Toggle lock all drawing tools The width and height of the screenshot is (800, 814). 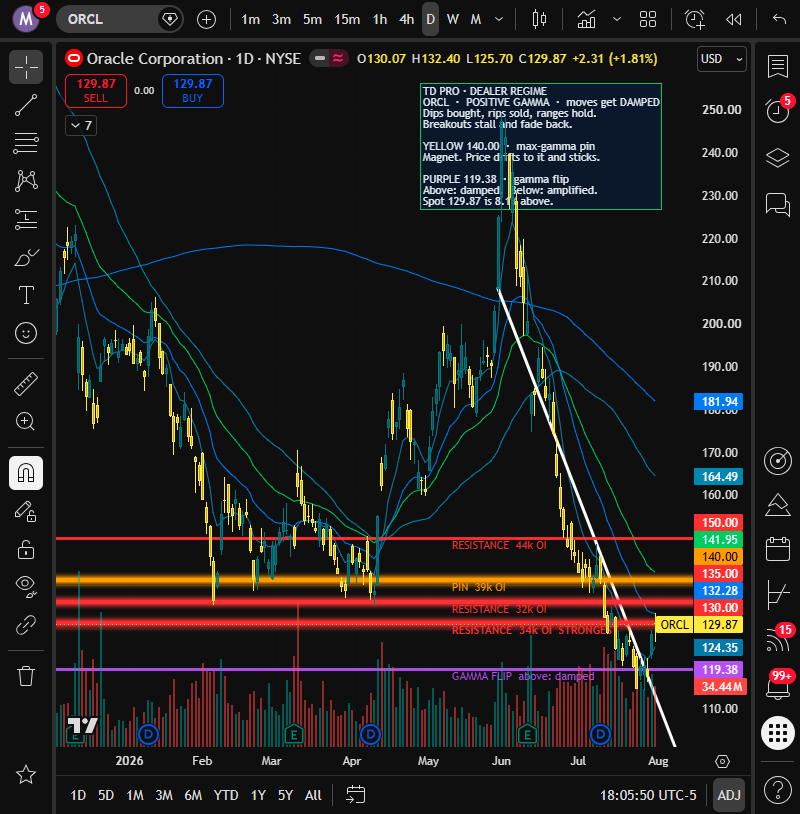[25, 549]
